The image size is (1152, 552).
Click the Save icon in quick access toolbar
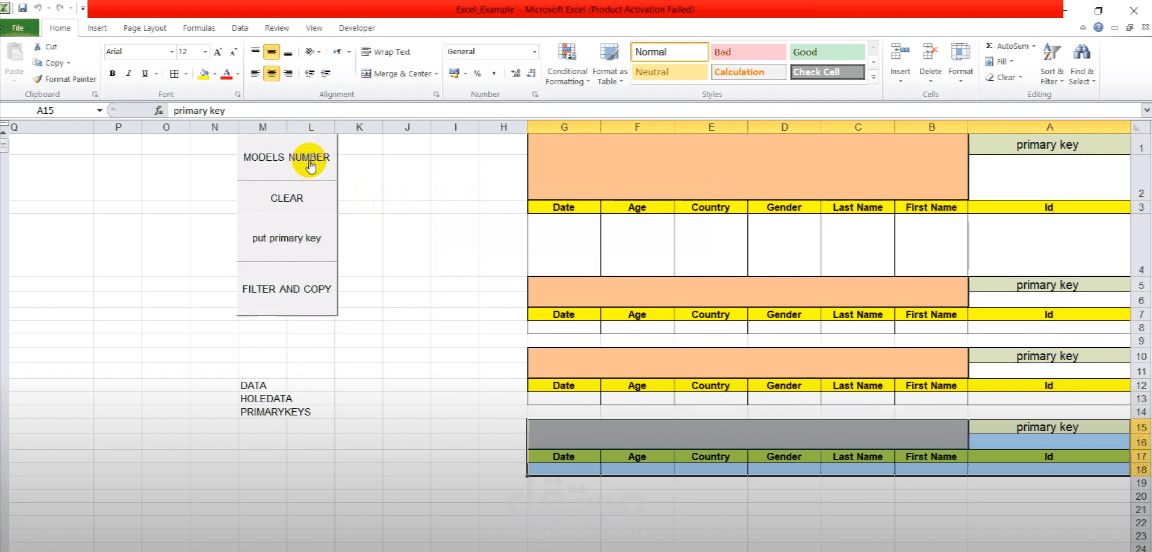pos(22,9)
